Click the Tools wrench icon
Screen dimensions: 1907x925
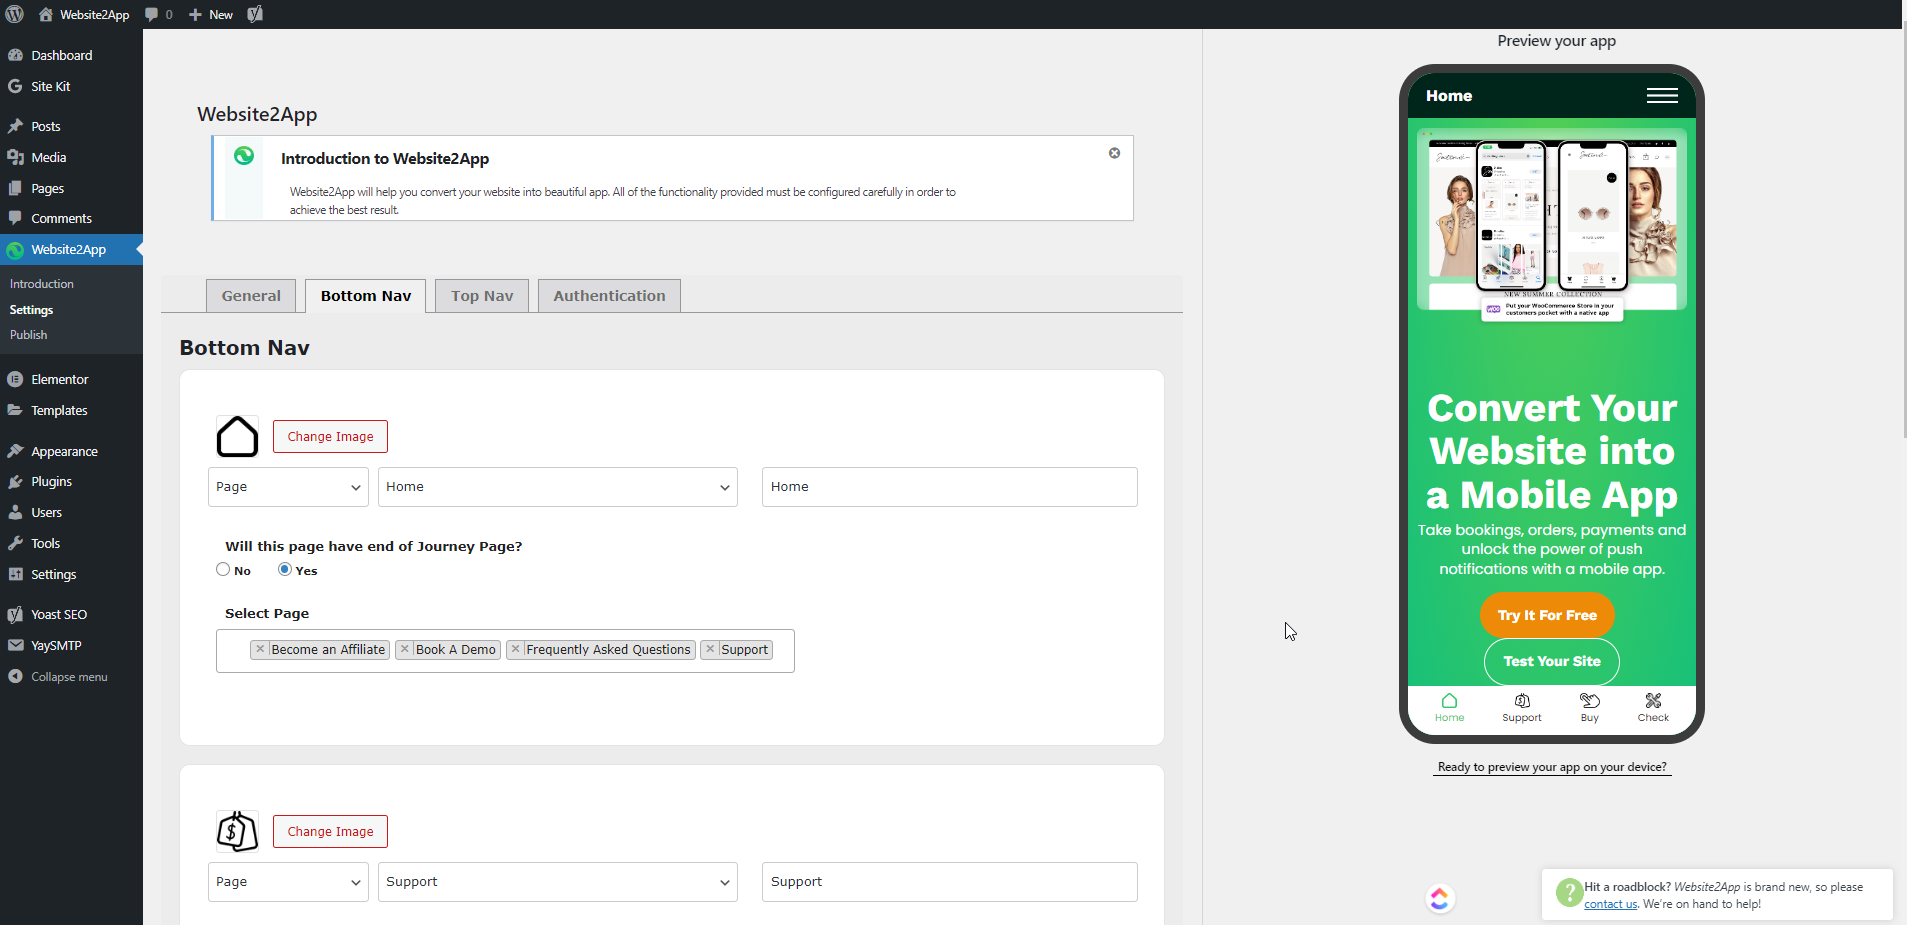pyautogui.click(x=15, y=543)
